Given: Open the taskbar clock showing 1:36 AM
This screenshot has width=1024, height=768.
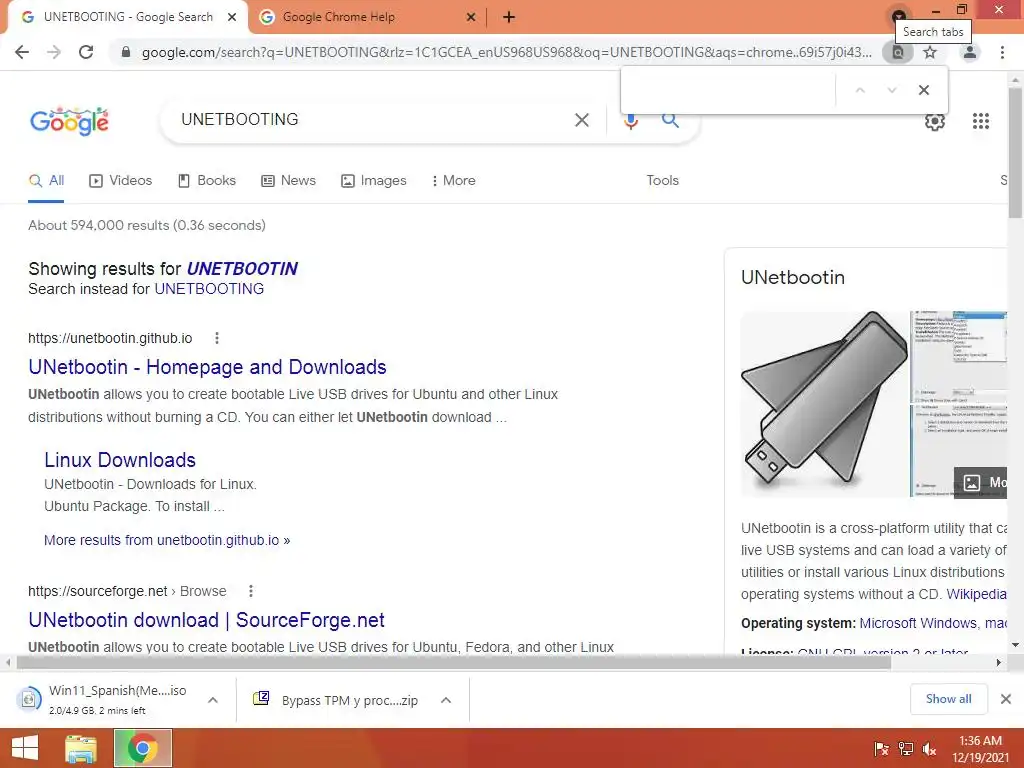Looking at the screenshot, I should tap(980, 749).
